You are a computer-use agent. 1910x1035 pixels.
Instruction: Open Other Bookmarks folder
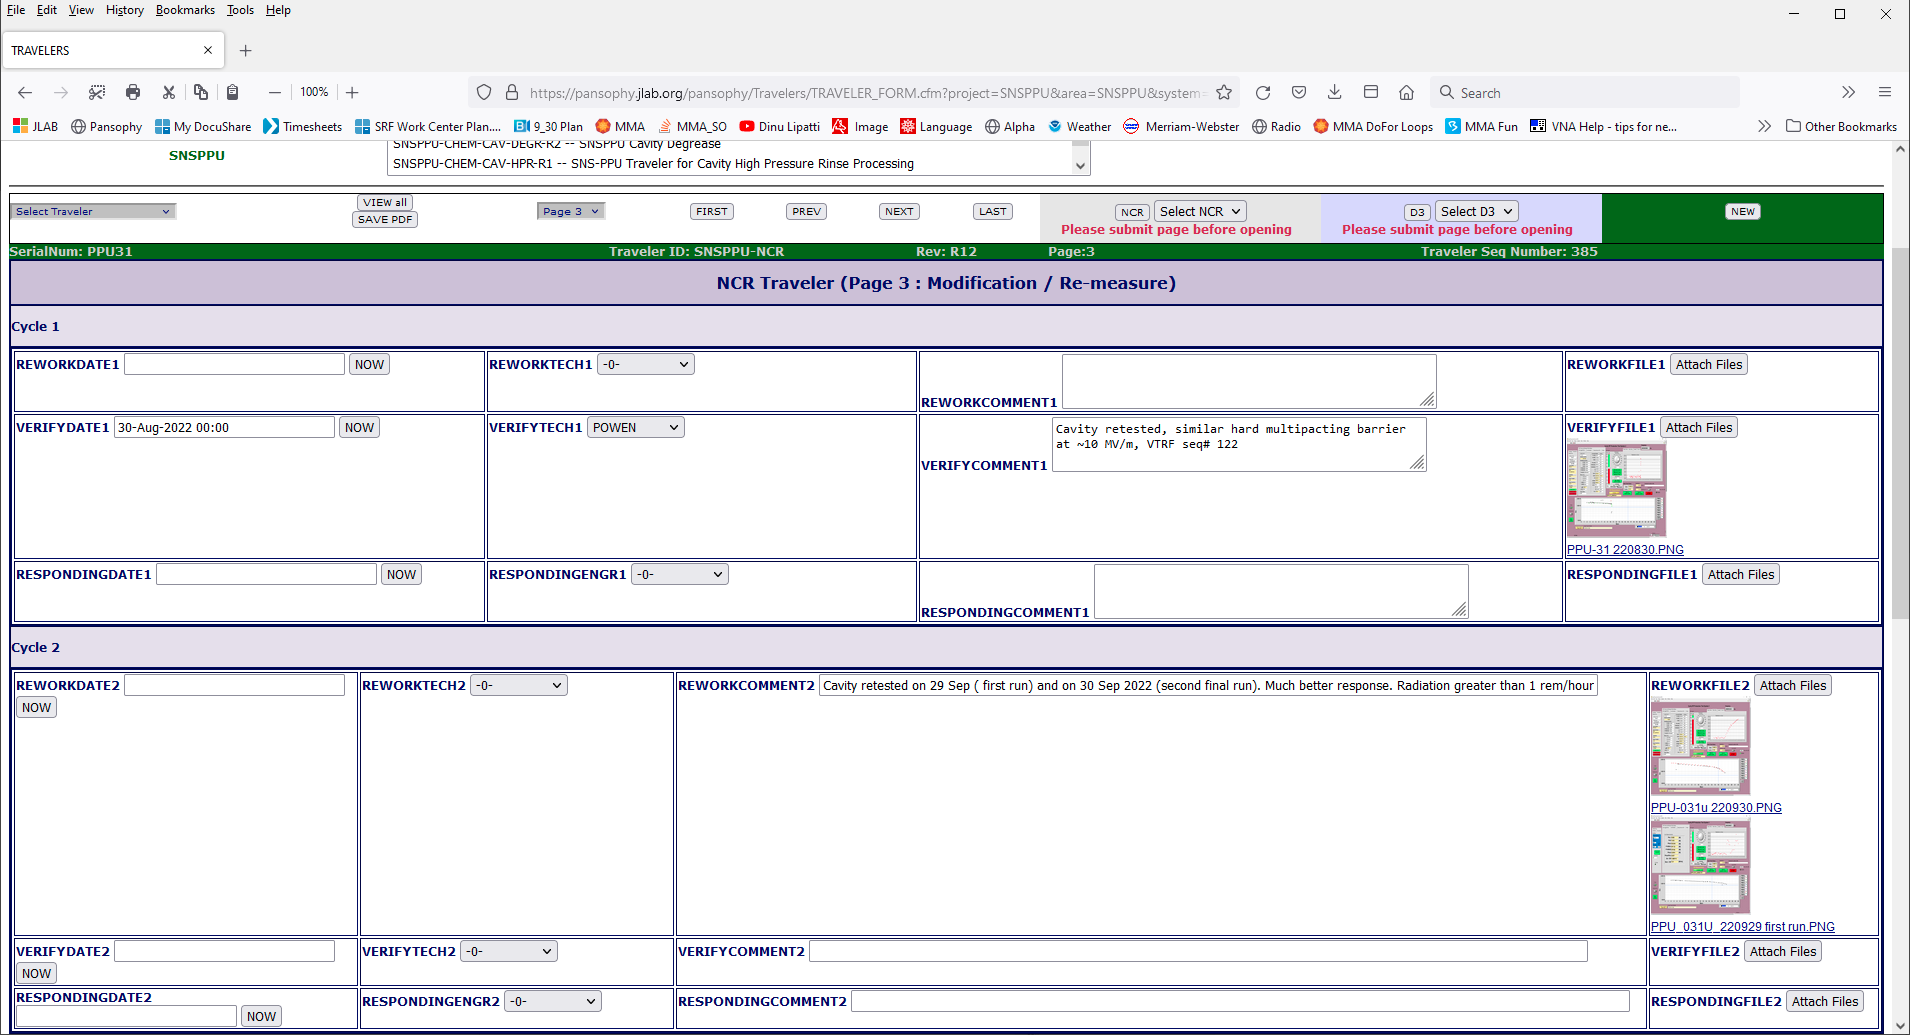pyautogui.click(x=1842, y=126)
